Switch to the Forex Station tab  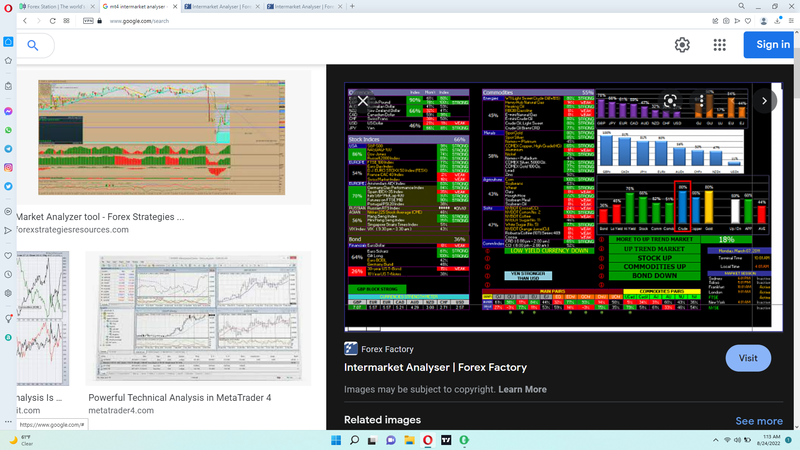click(x=55, y=5)
